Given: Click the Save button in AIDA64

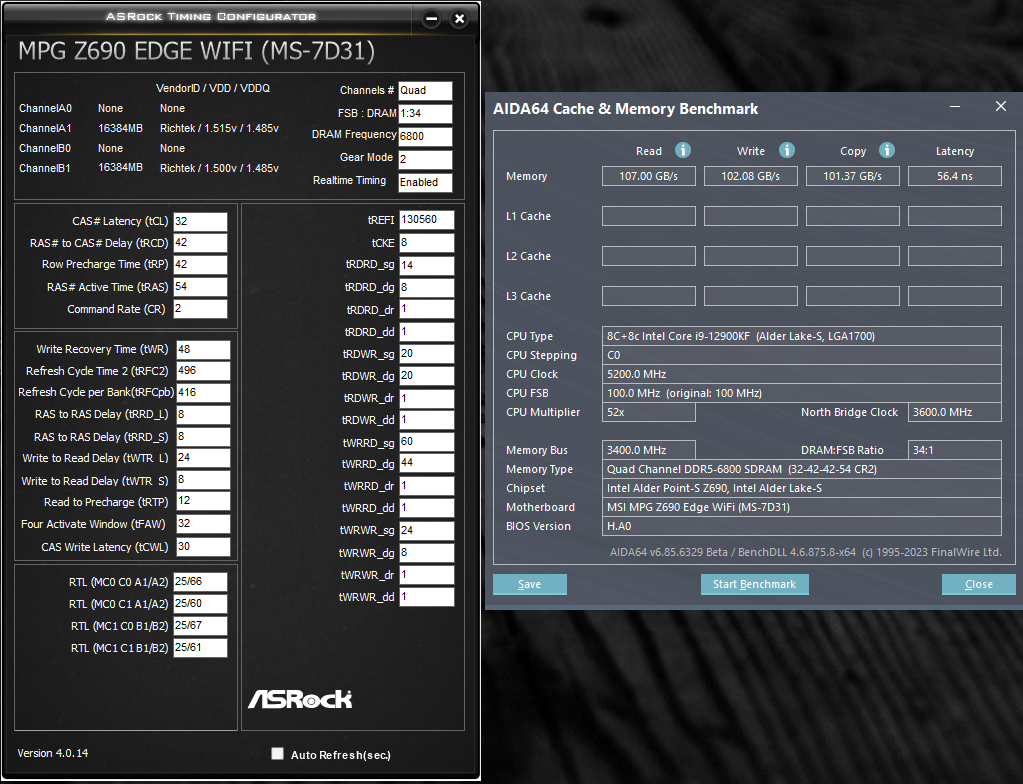Looking at the screenshot, I should pos(530,584).
